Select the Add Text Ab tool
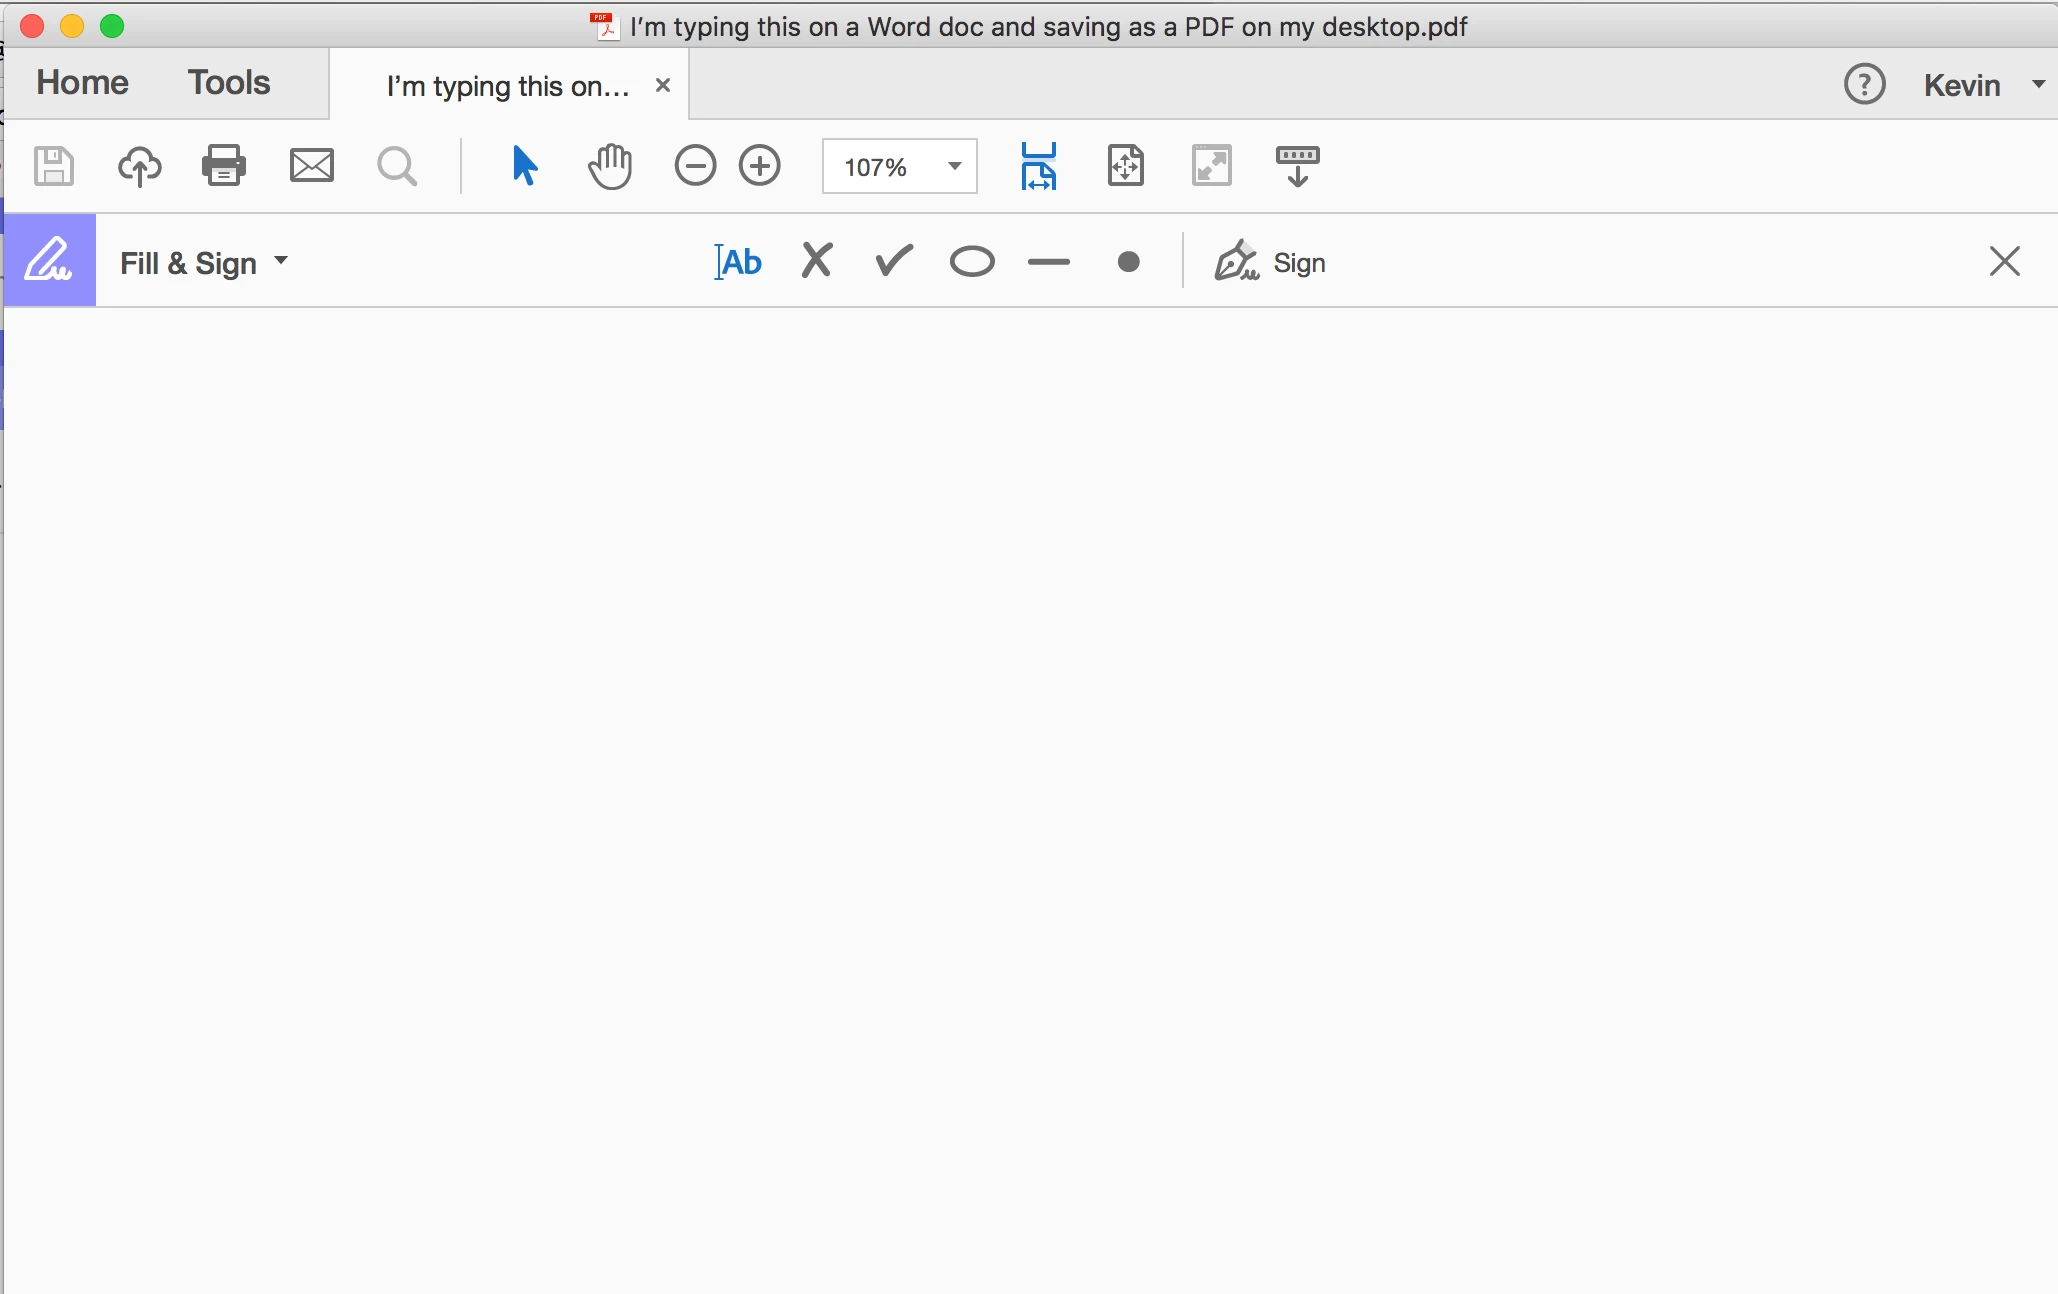2058x1294 pixels. (739, 262)
